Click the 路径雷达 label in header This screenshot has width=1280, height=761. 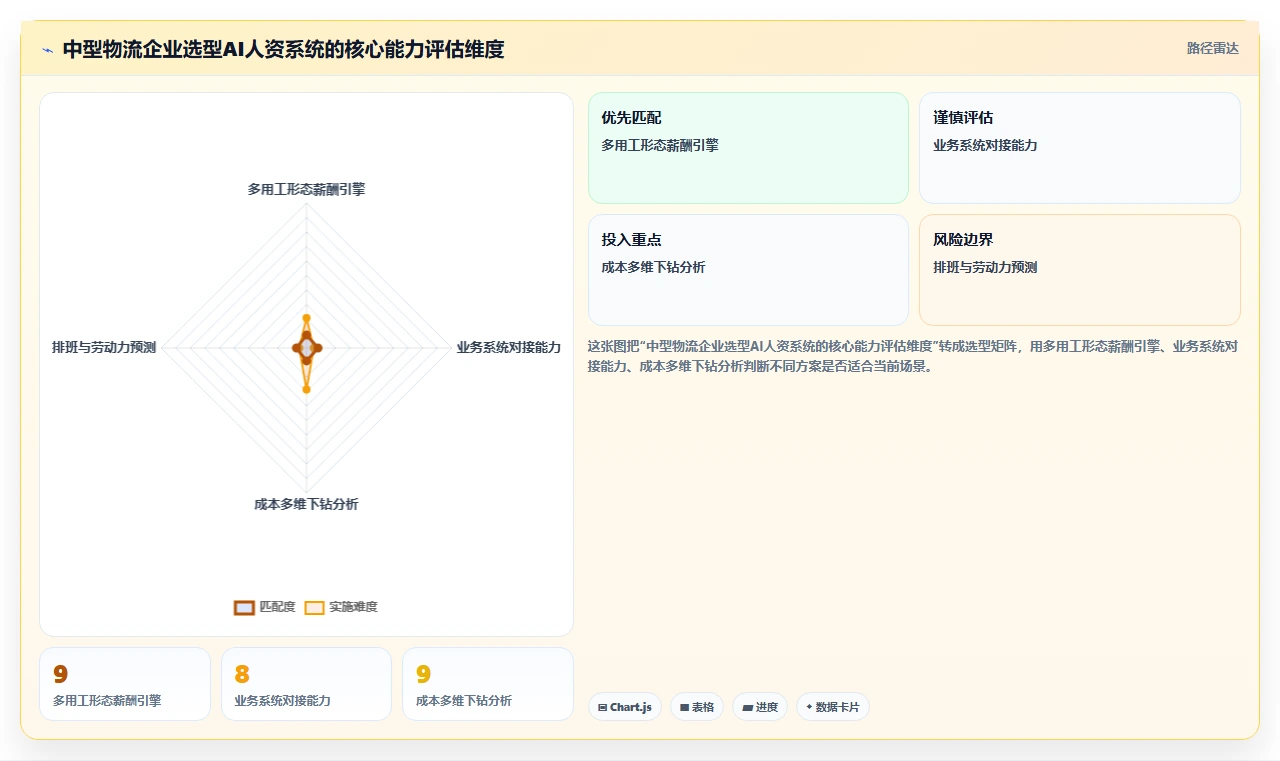click(1212, 48)
